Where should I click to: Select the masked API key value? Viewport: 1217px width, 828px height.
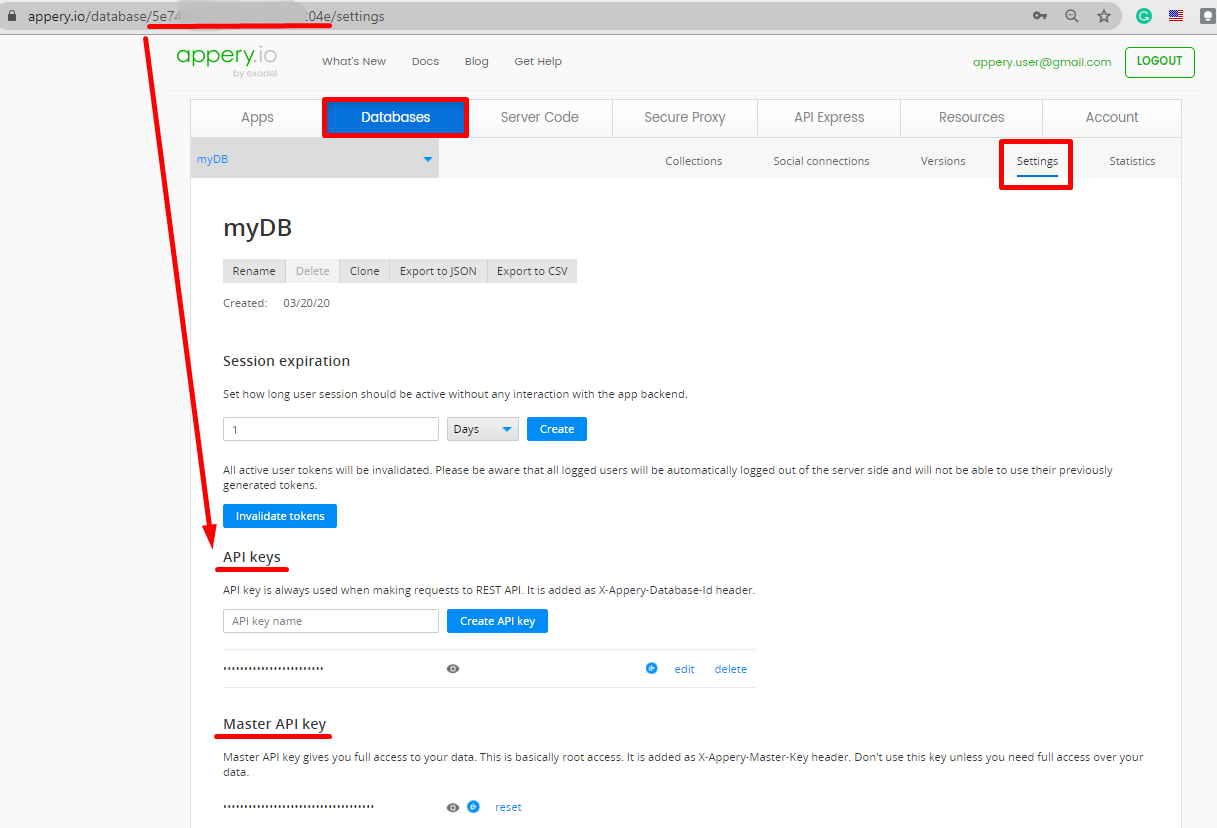273,668
